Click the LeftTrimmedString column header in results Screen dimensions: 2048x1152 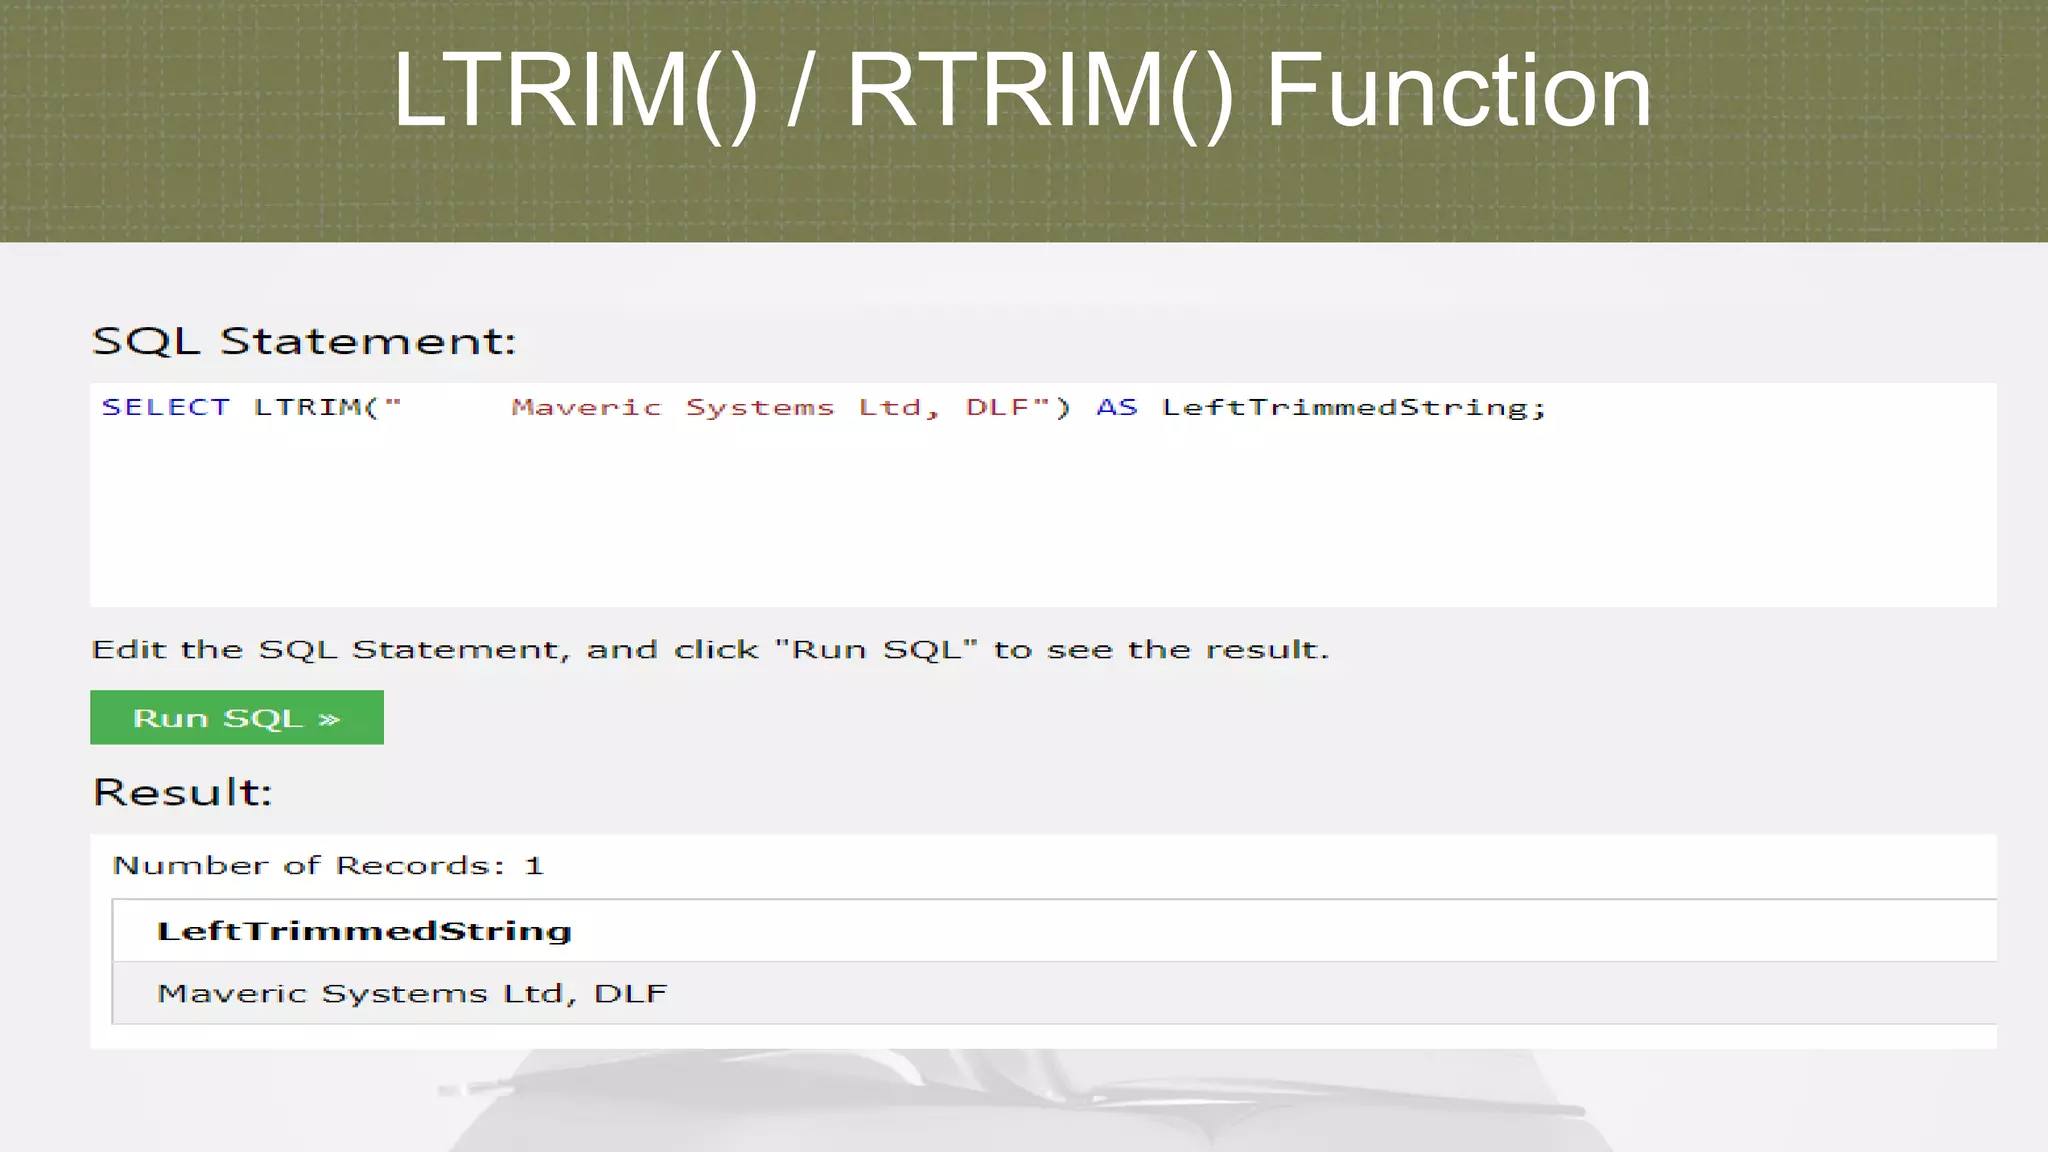click(364, 931)
